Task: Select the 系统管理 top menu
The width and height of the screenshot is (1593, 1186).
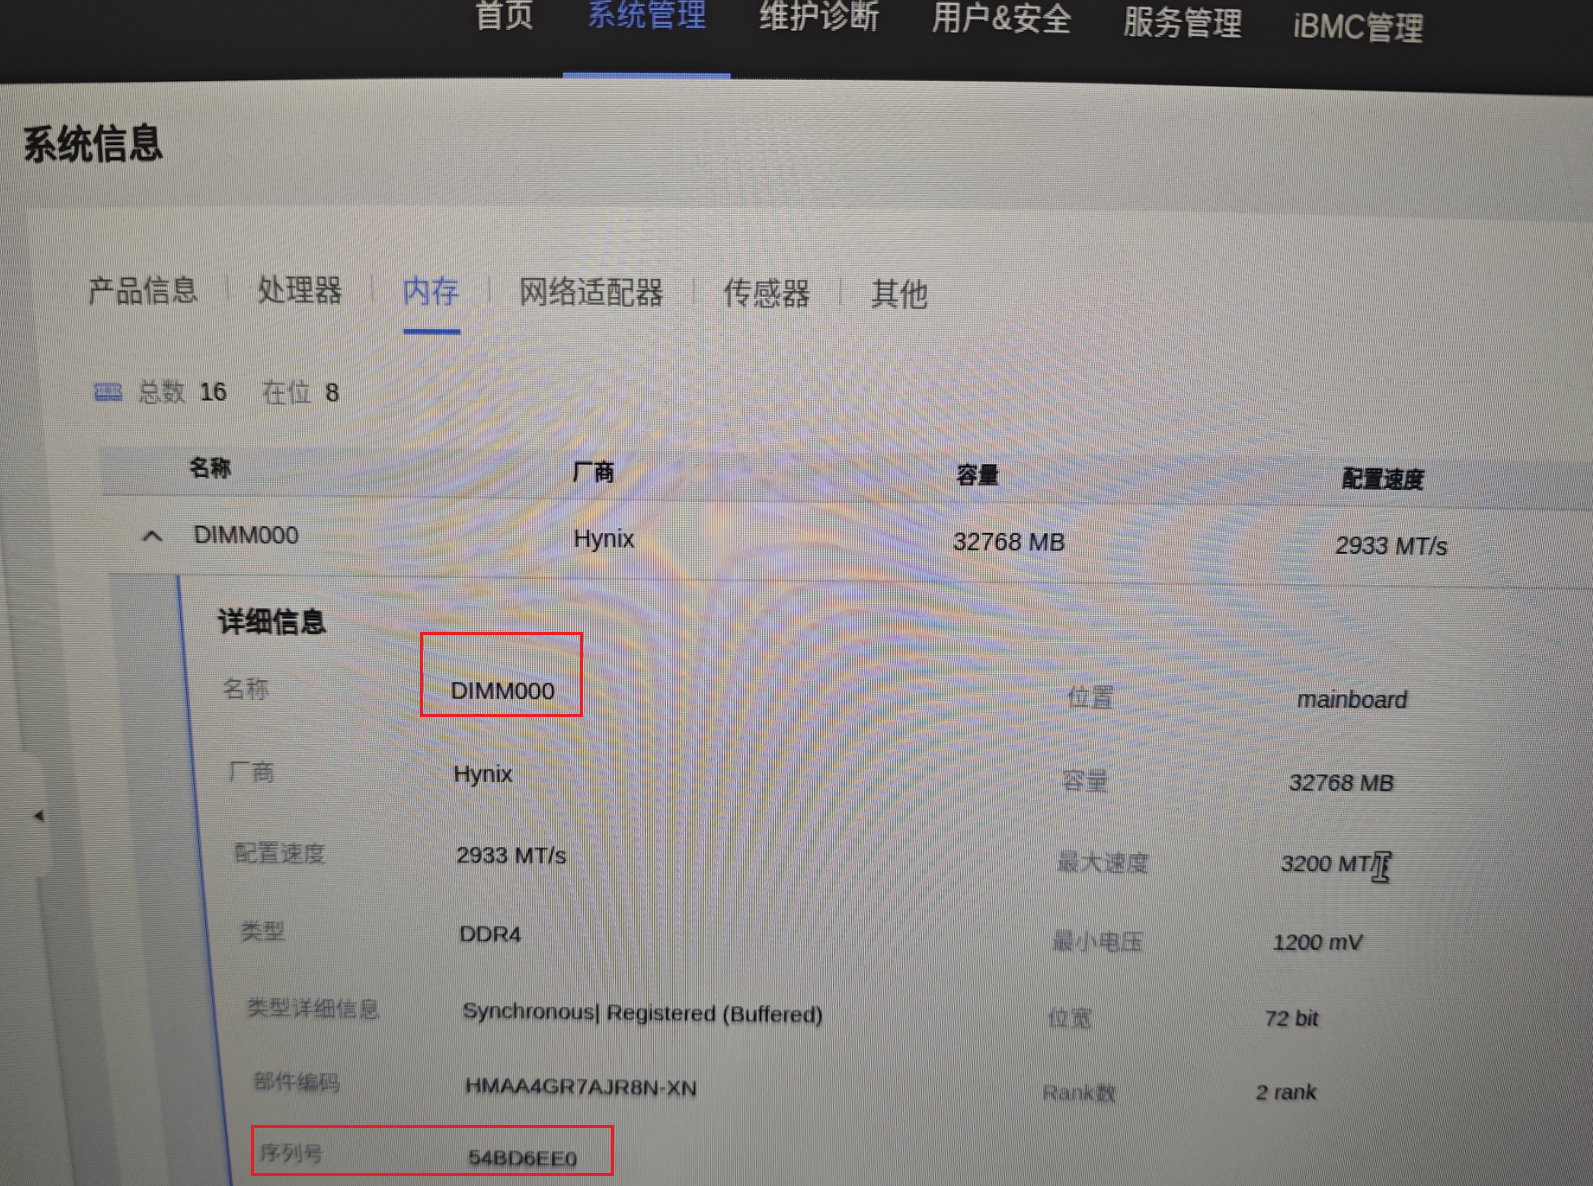Action: coord(646,16)
